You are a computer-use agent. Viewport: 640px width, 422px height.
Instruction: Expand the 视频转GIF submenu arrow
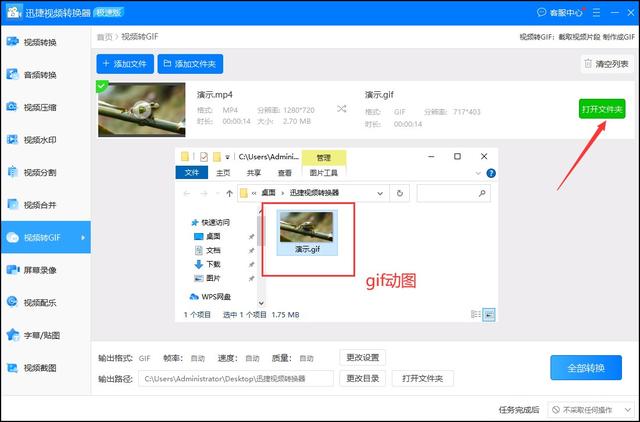[83, 238]
